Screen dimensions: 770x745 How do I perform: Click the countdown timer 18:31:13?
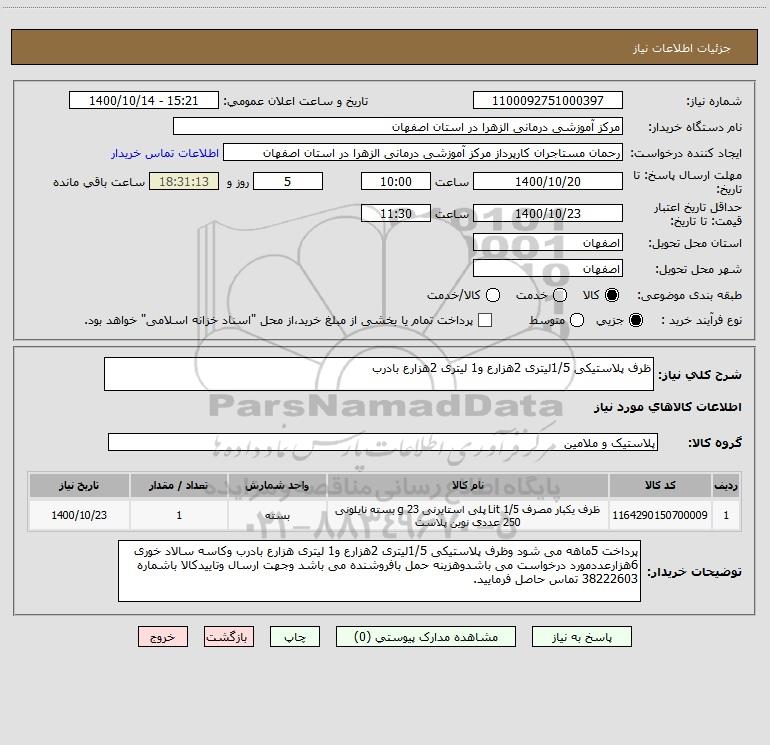click(184, 181)
